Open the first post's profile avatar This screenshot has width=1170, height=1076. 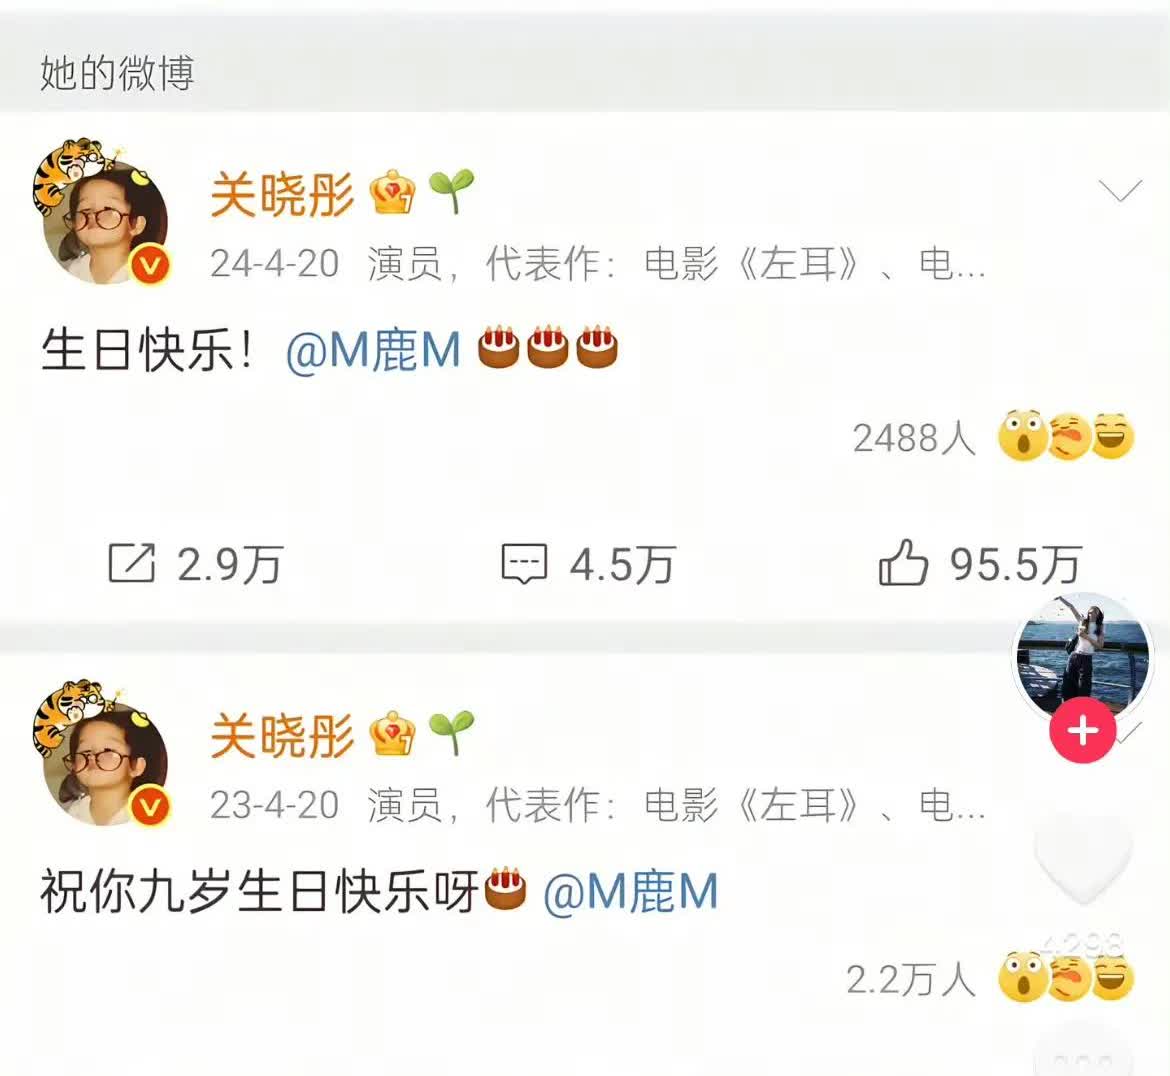(x=102, y=214)
